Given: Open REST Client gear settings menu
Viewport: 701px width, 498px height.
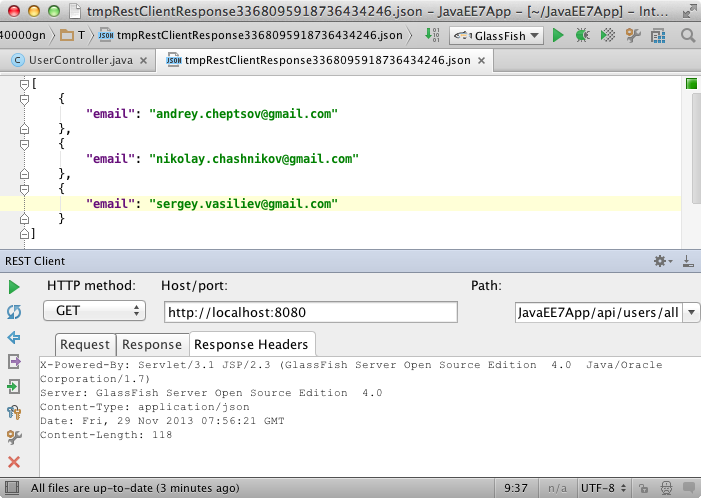Looking at the screenshot, I should (663, 261).
